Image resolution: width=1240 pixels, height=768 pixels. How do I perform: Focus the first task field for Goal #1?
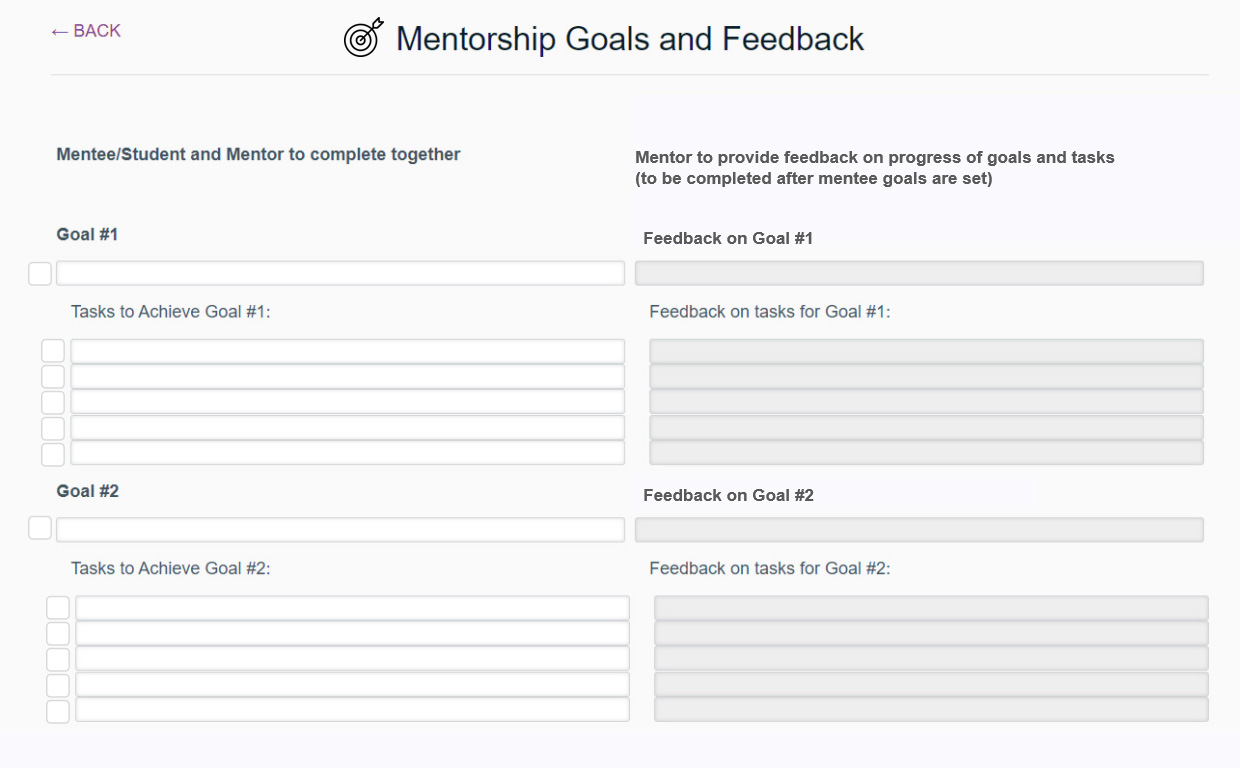[347, 351]
